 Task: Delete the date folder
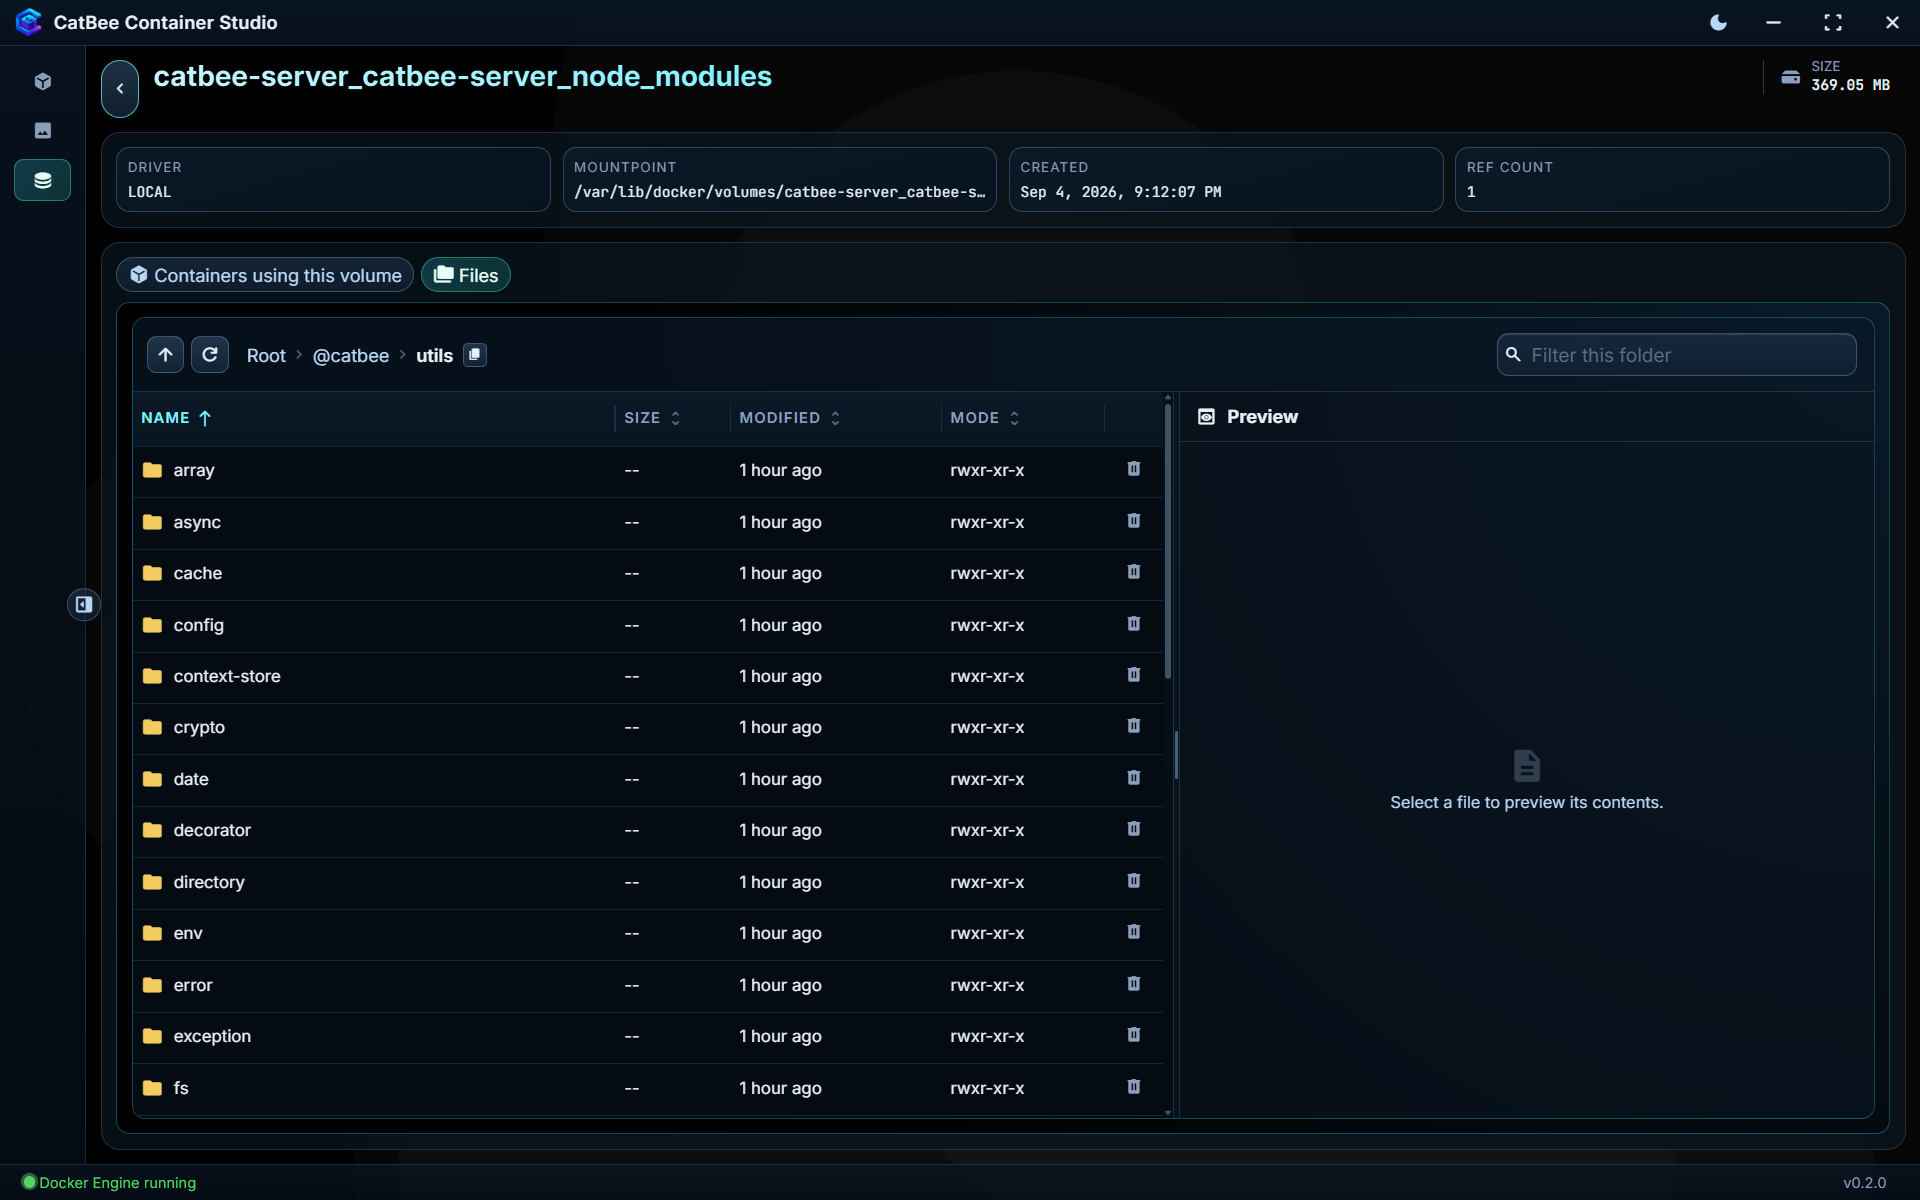[1133, 778]
